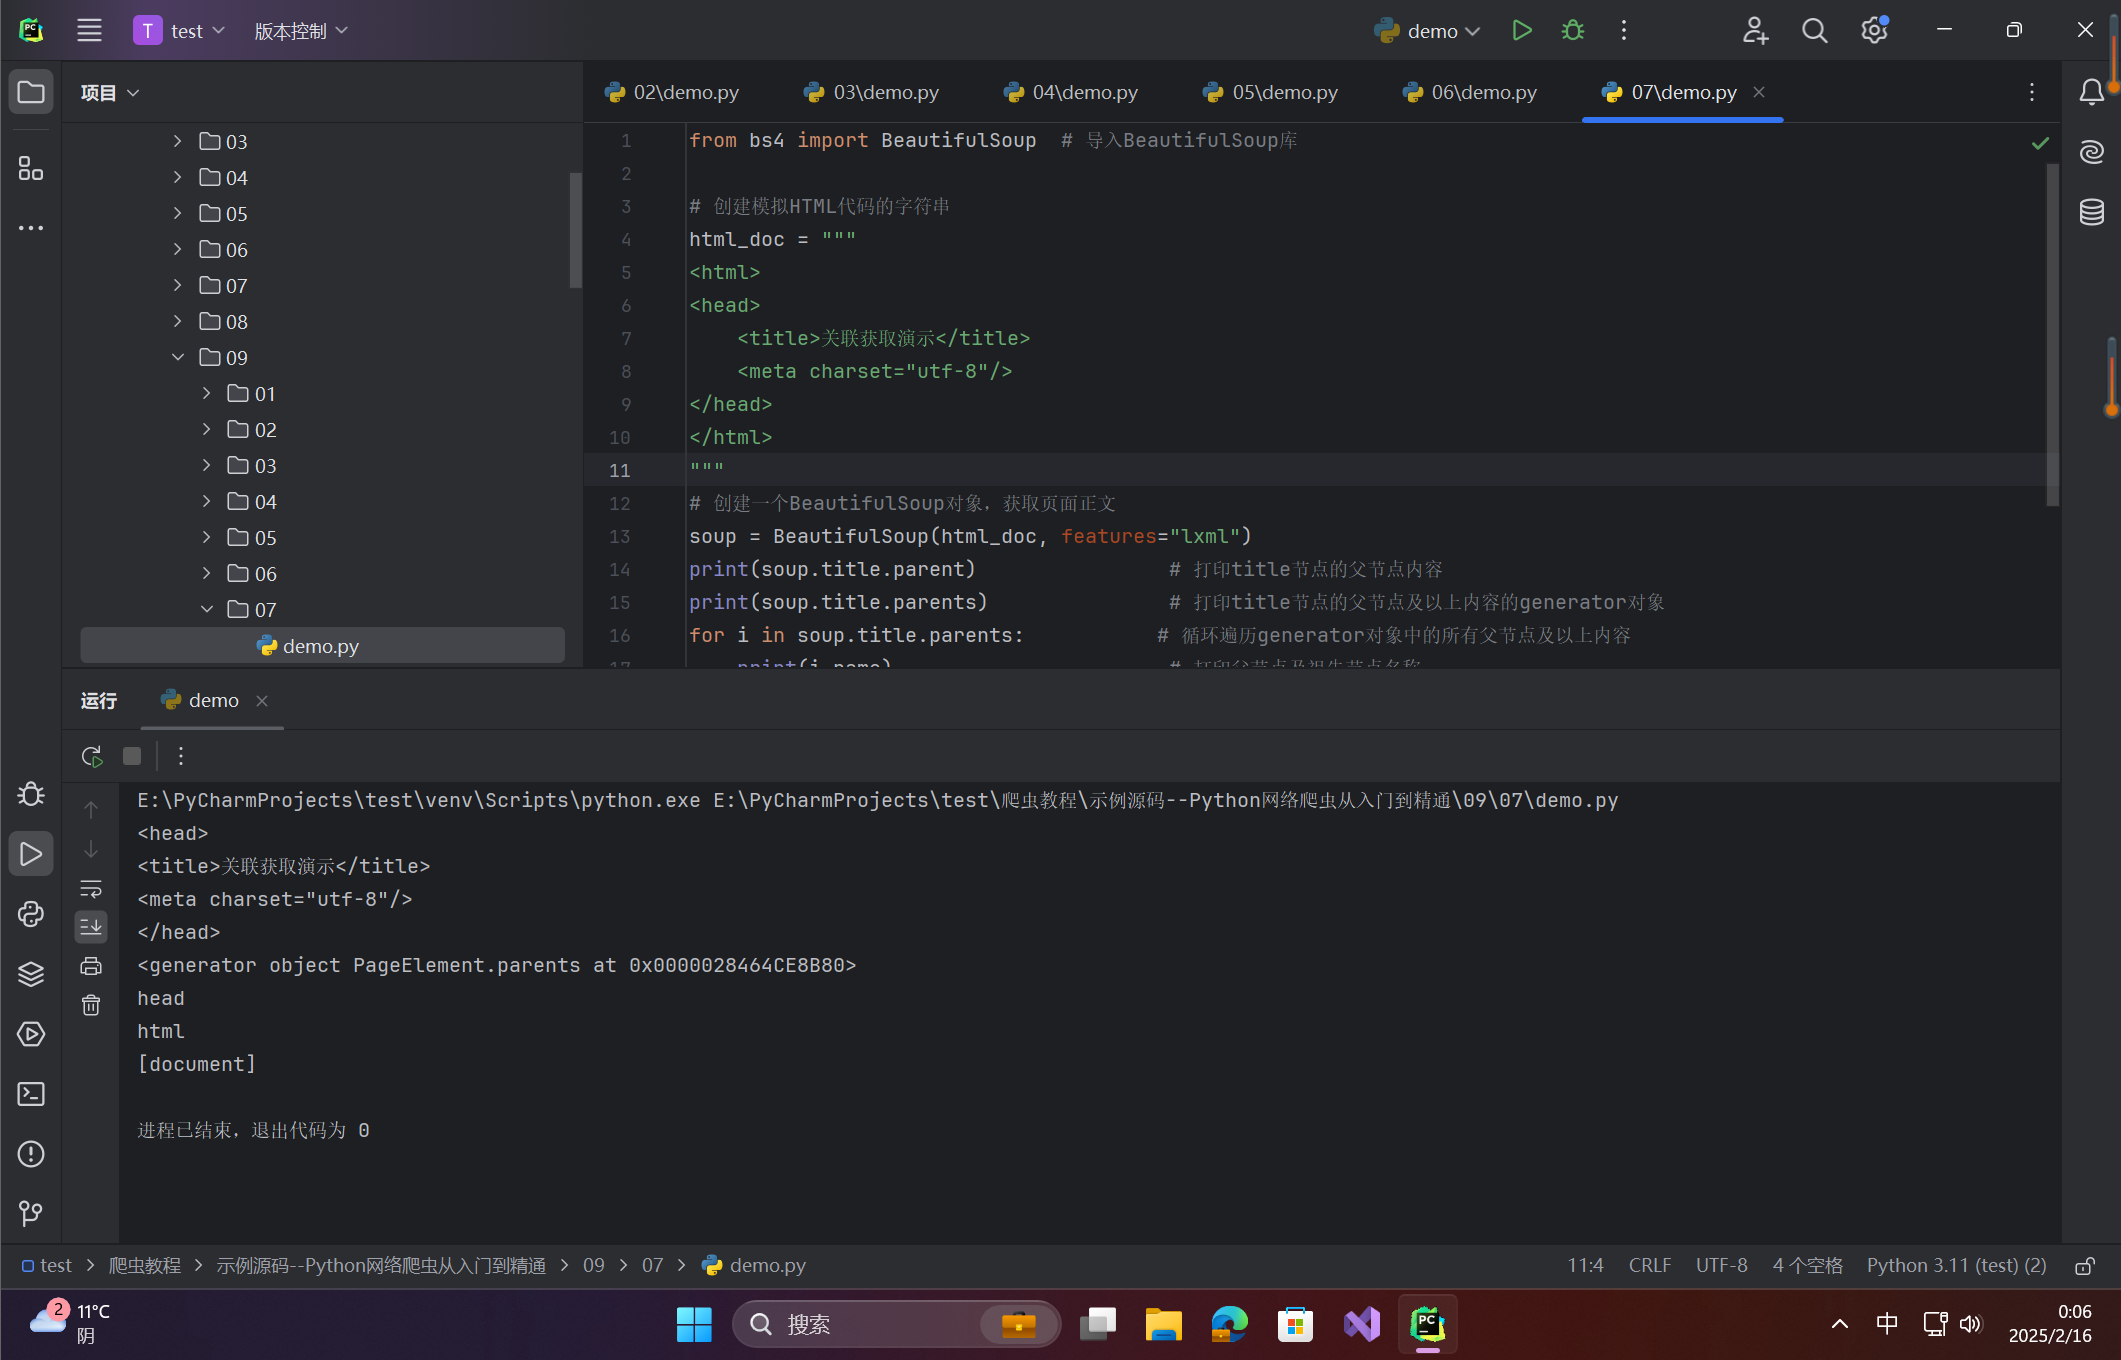2121x1360 pixels.
Task: Open Microsoft Edge from taskbar
Action: click(x=1229, y=1324)
